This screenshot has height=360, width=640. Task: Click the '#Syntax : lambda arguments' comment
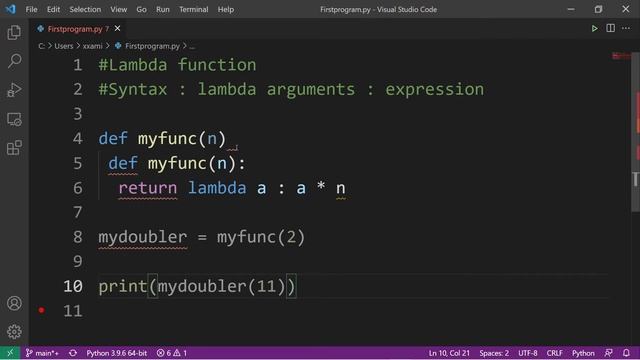point(291,89)
